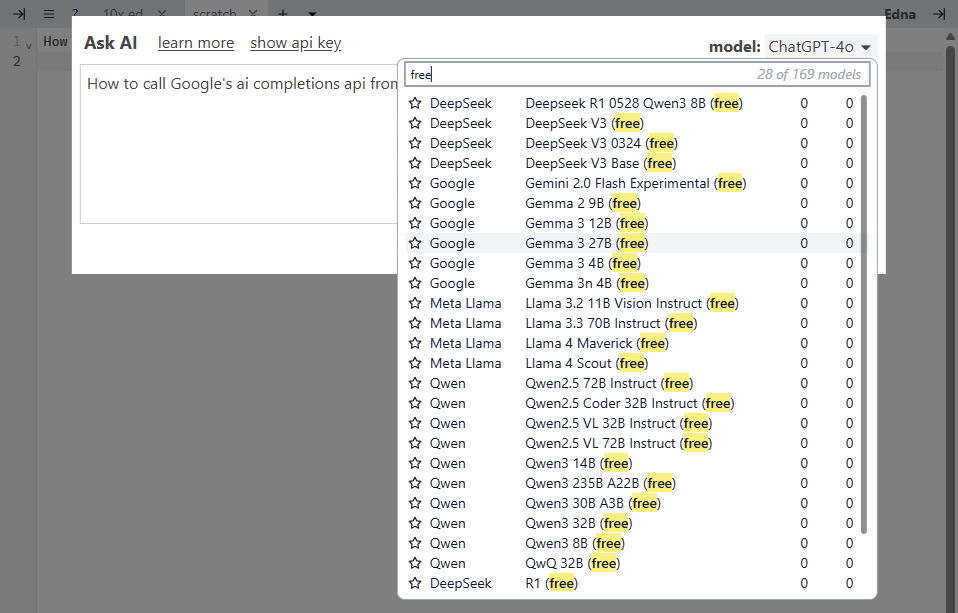
Task: Click the model list vertical scrollbar
Action: coord(863,314)
